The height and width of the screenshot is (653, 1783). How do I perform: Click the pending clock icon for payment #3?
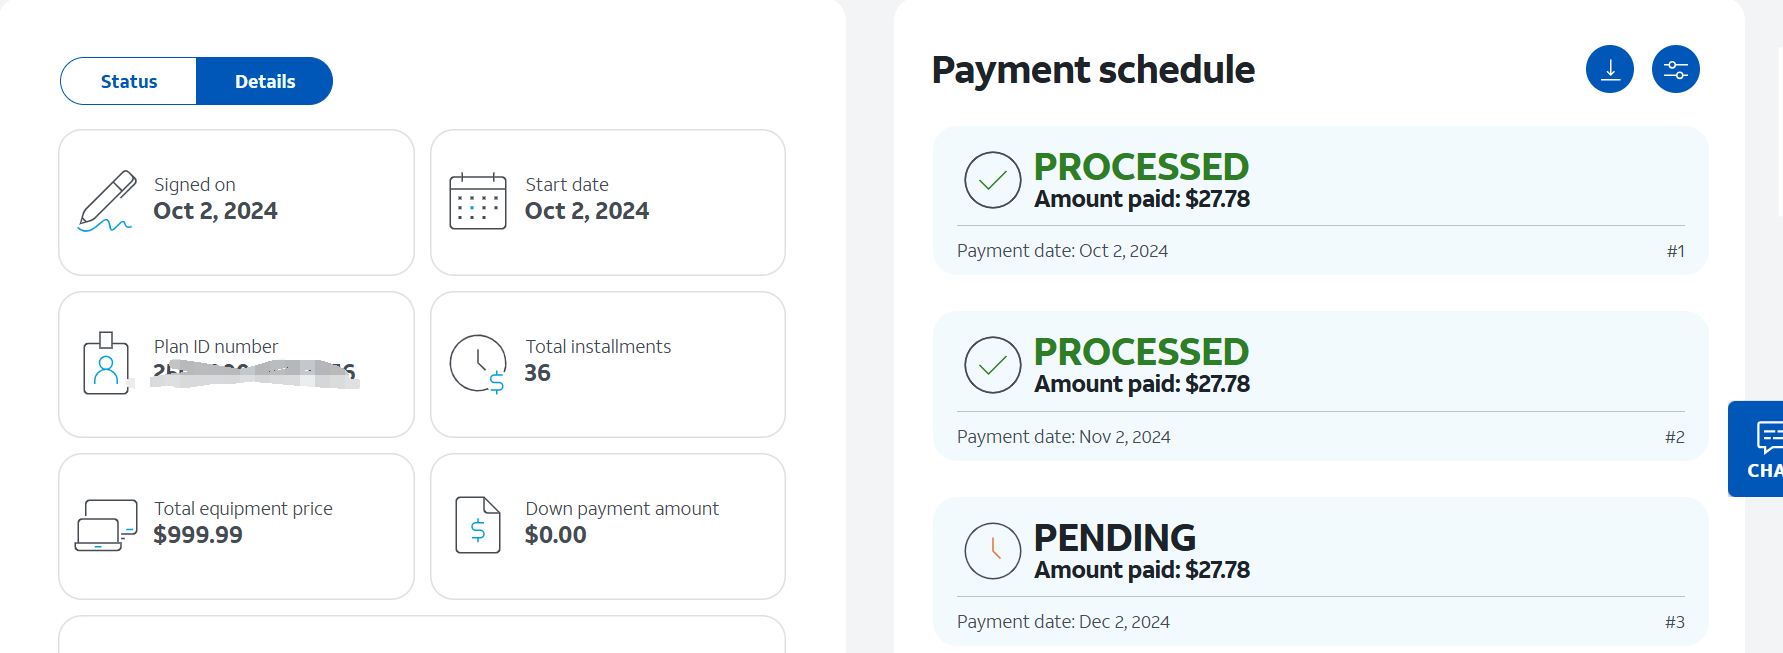point(992,550)
